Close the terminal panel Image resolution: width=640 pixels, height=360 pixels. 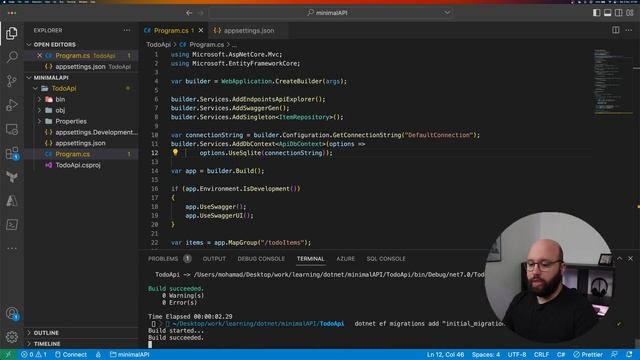click(x=630, y=258)
